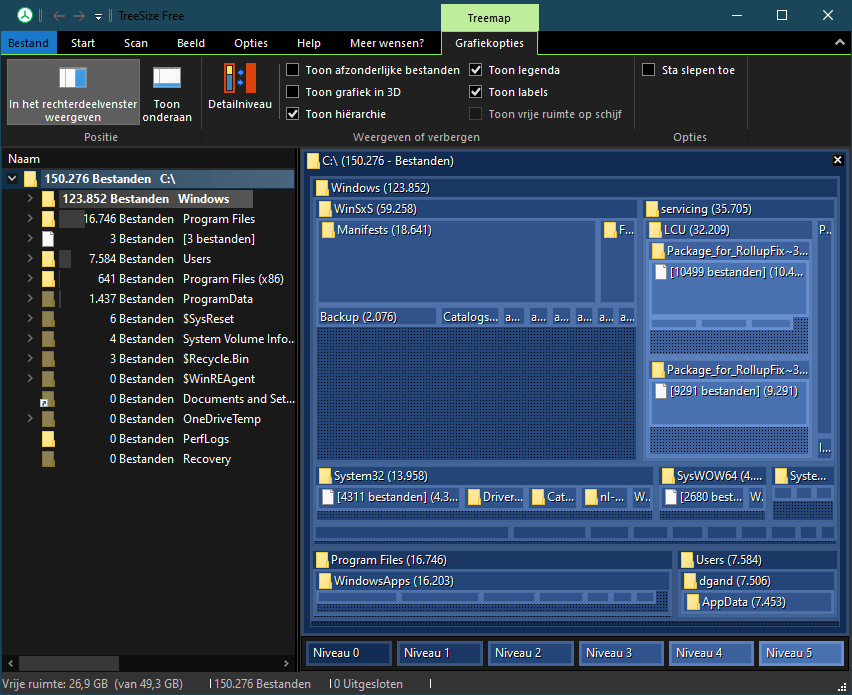This screenshot has width=852, height=695.
Task: Click the C:\ folder icon in tree
Action: [x=30, y=179]
